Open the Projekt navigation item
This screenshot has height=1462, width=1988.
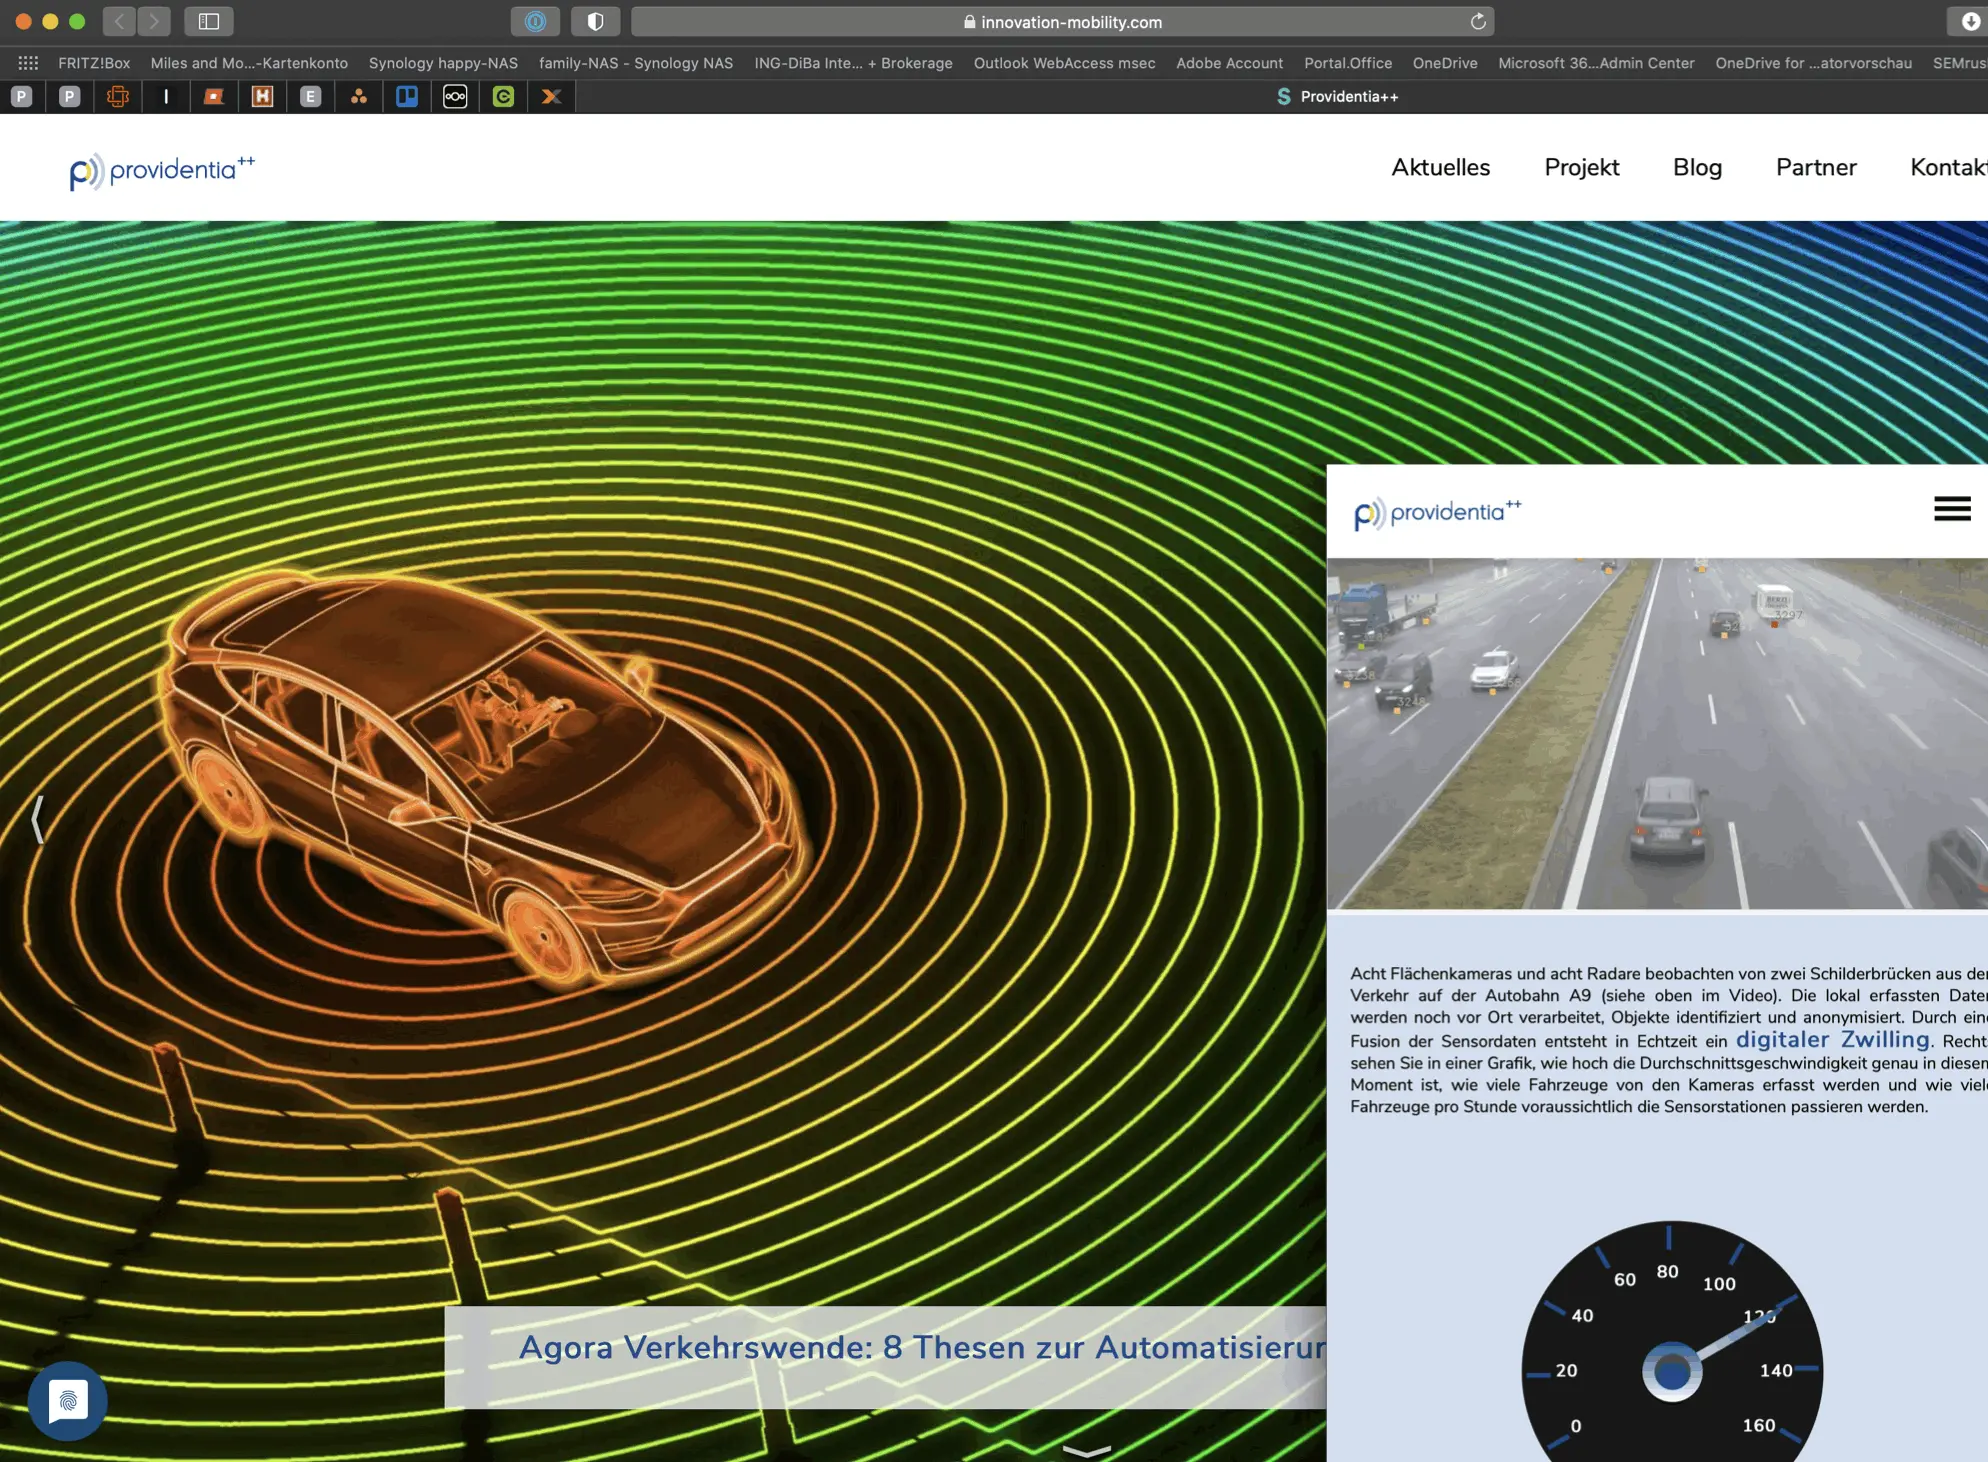pyautogui.click(x=1581, y=167)
